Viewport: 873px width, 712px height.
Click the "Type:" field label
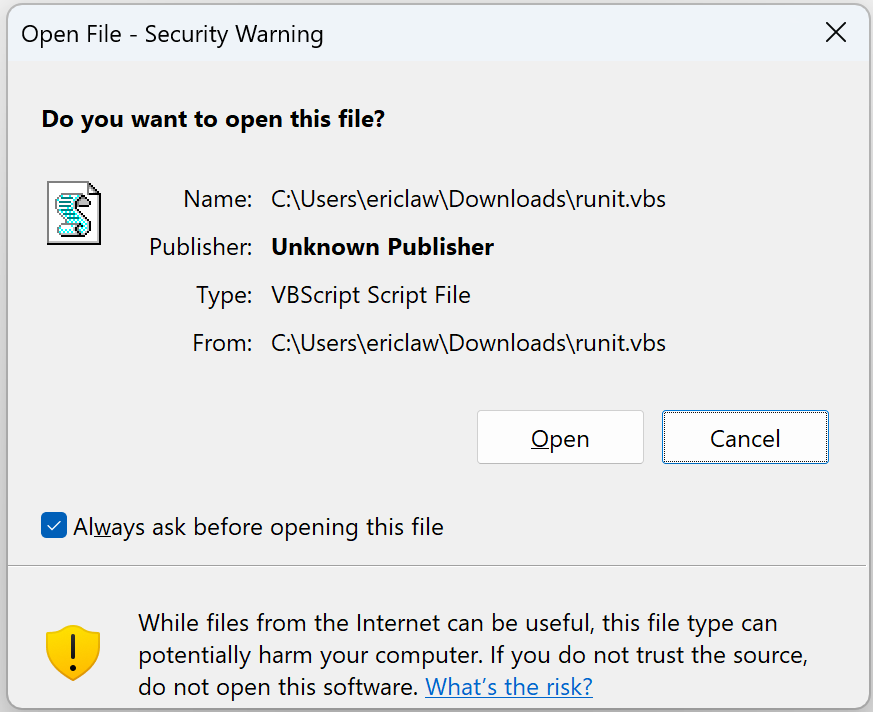click(224, 295)
